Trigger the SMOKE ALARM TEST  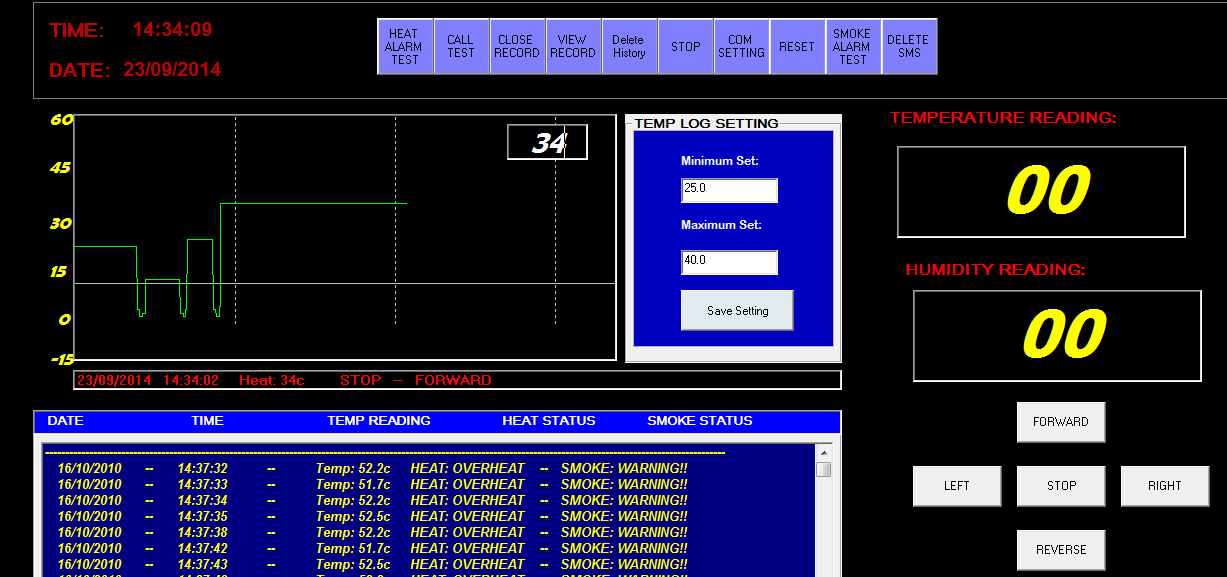click(x=853, y=45)
